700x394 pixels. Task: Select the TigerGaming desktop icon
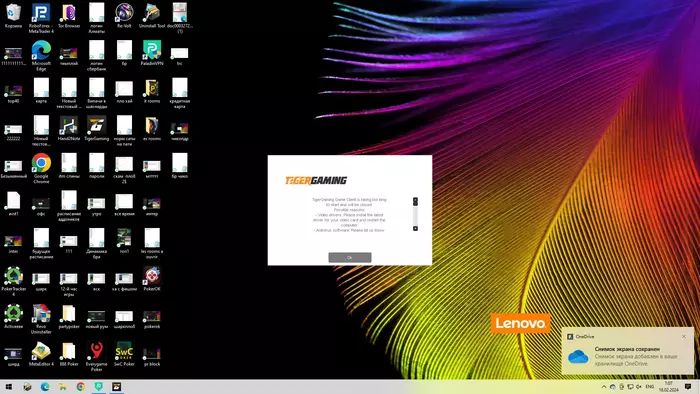(x=96, y=129)
